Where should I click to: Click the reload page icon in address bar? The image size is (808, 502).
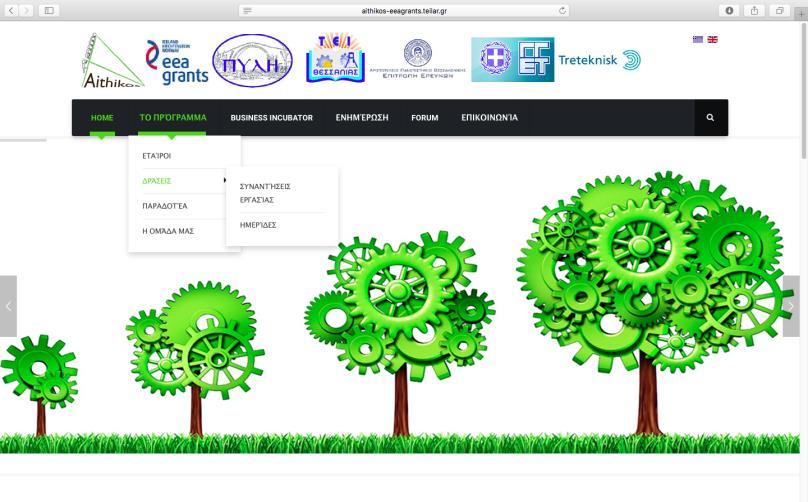(562, 10)
